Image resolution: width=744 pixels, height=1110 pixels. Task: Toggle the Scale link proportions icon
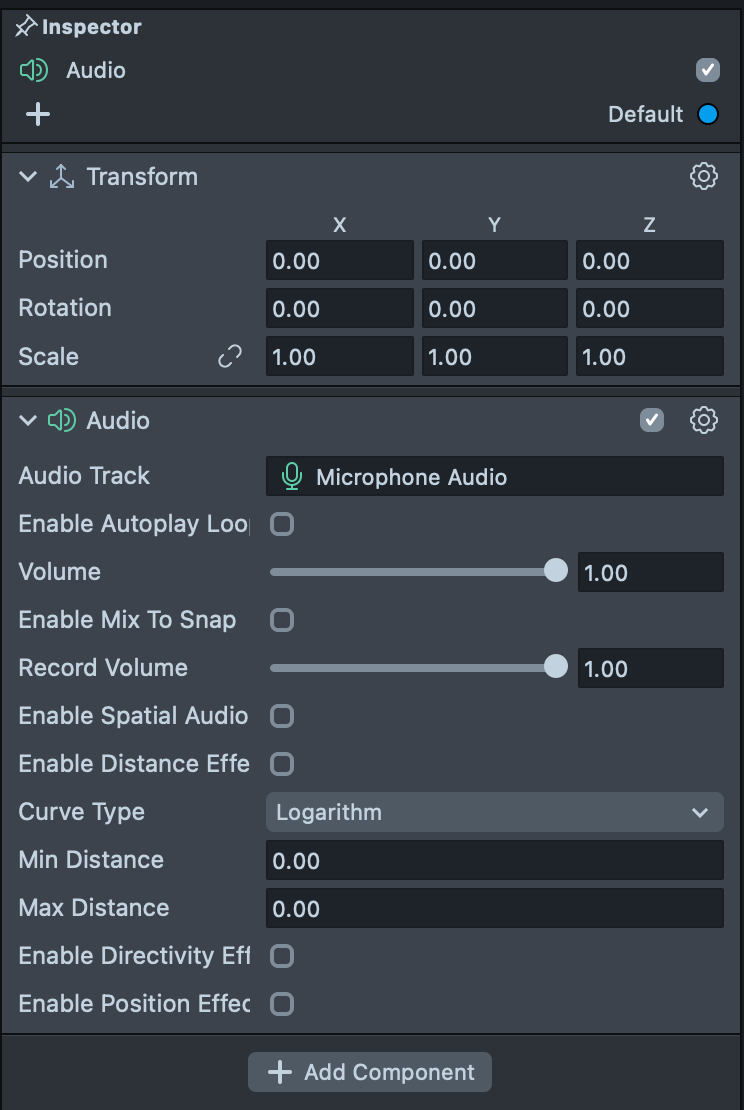tap(230, 357)
